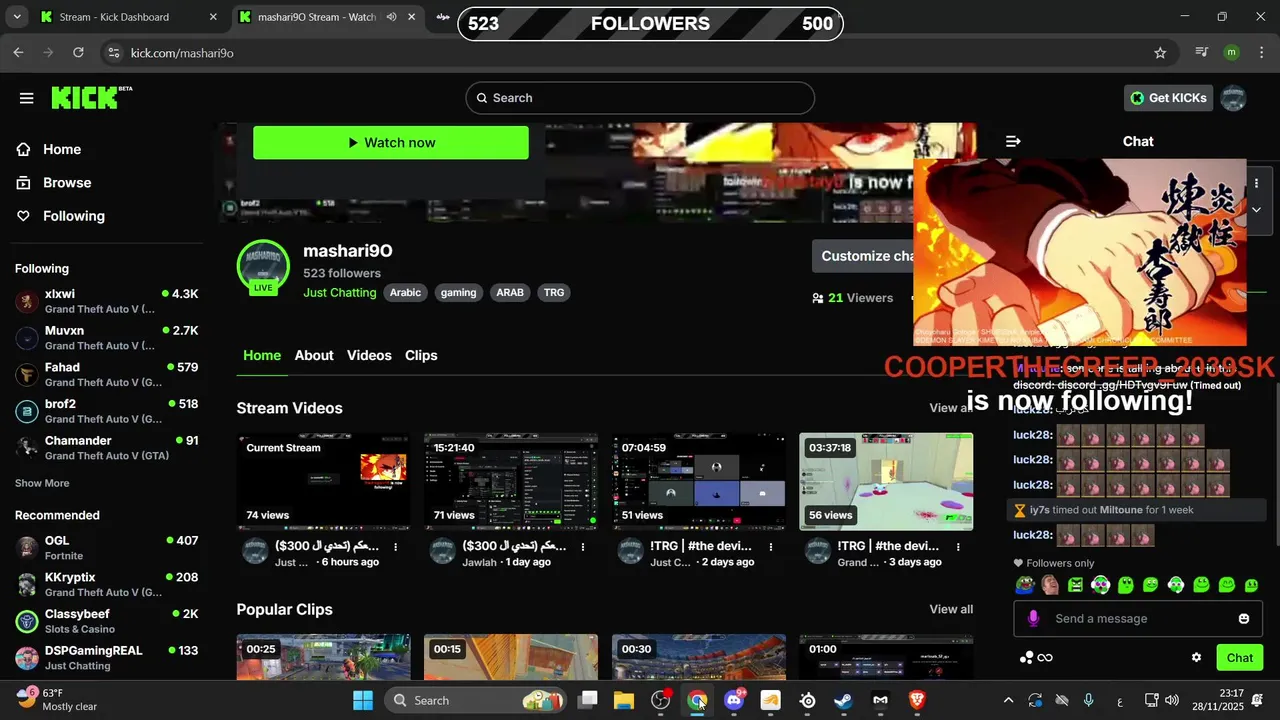
Task: Bookmark this page with star icon
Action: point(1160,53)
